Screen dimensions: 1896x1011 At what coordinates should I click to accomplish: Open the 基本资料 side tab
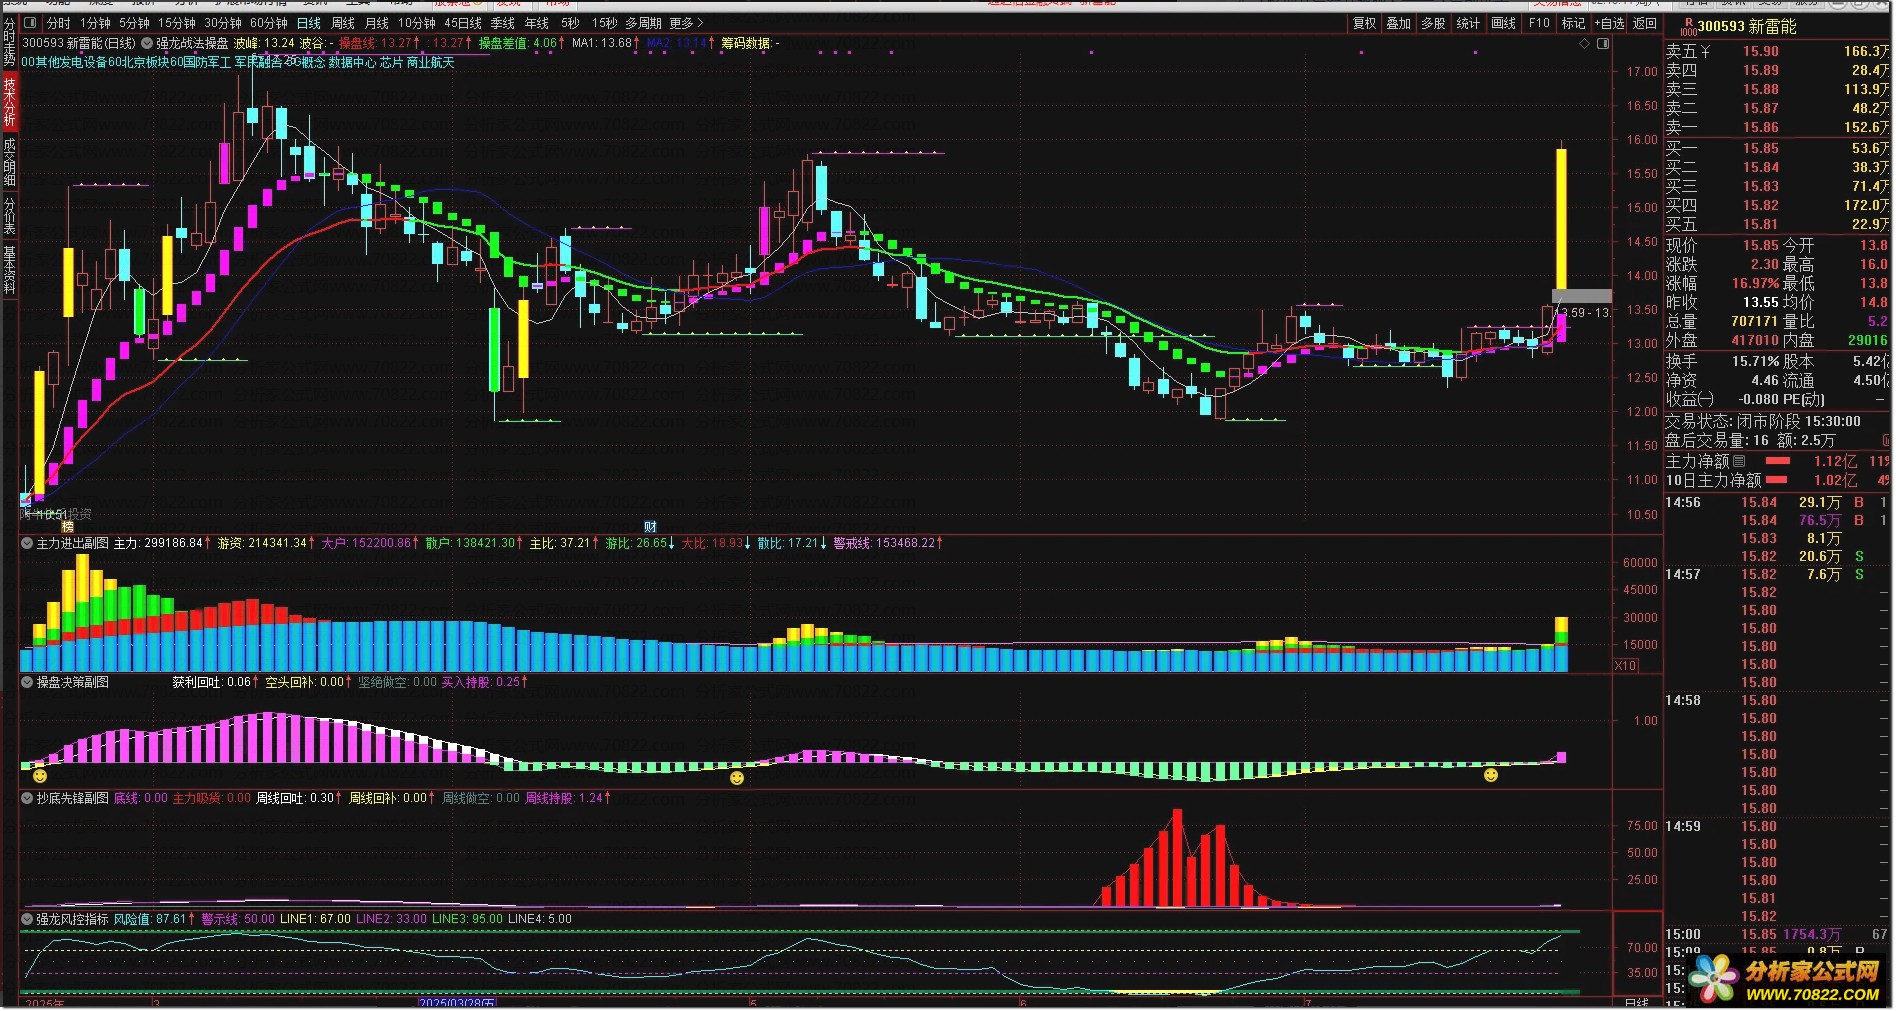9,269
